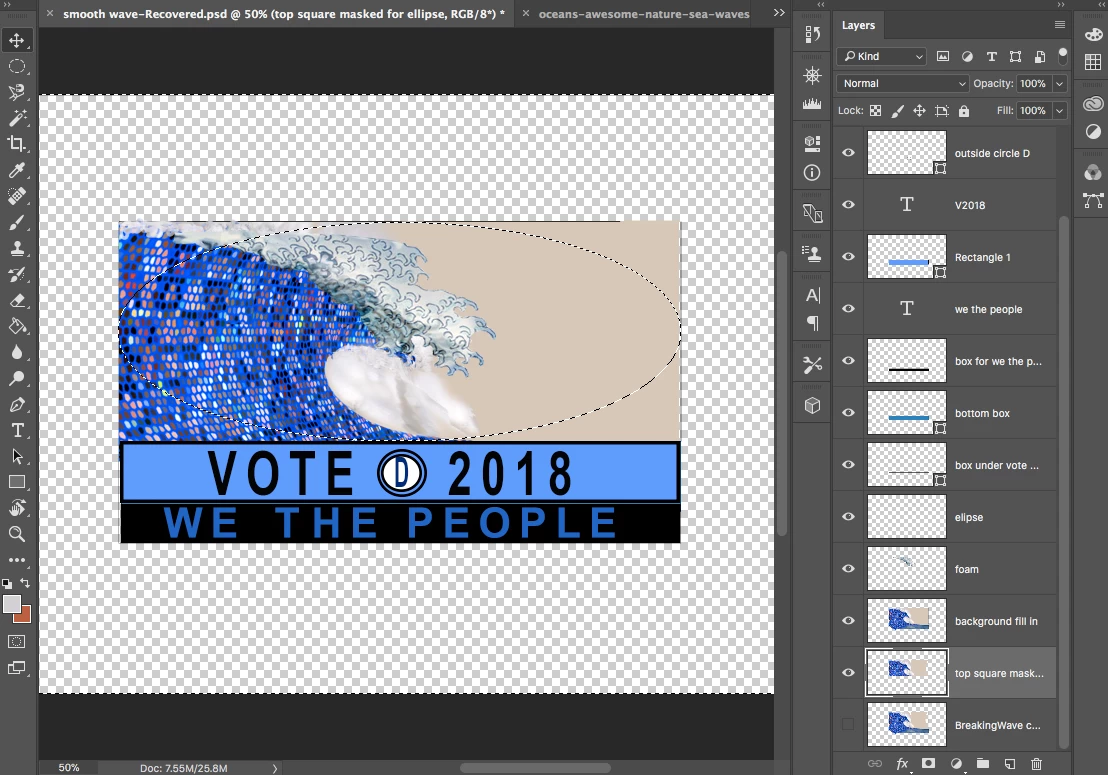Hide the background fill in layer

848,621
